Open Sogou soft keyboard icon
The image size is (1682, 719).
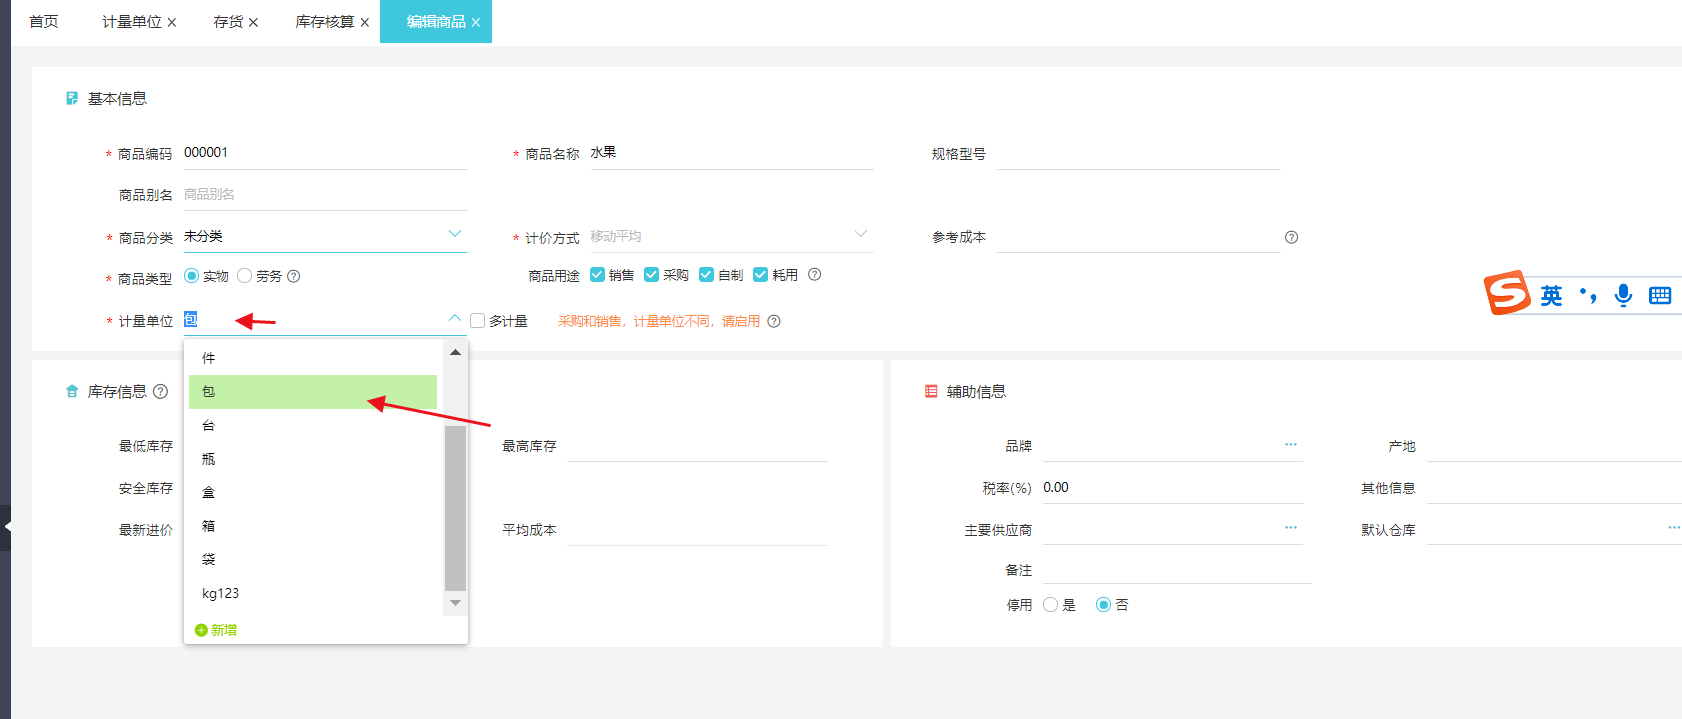coord(1660,295)
